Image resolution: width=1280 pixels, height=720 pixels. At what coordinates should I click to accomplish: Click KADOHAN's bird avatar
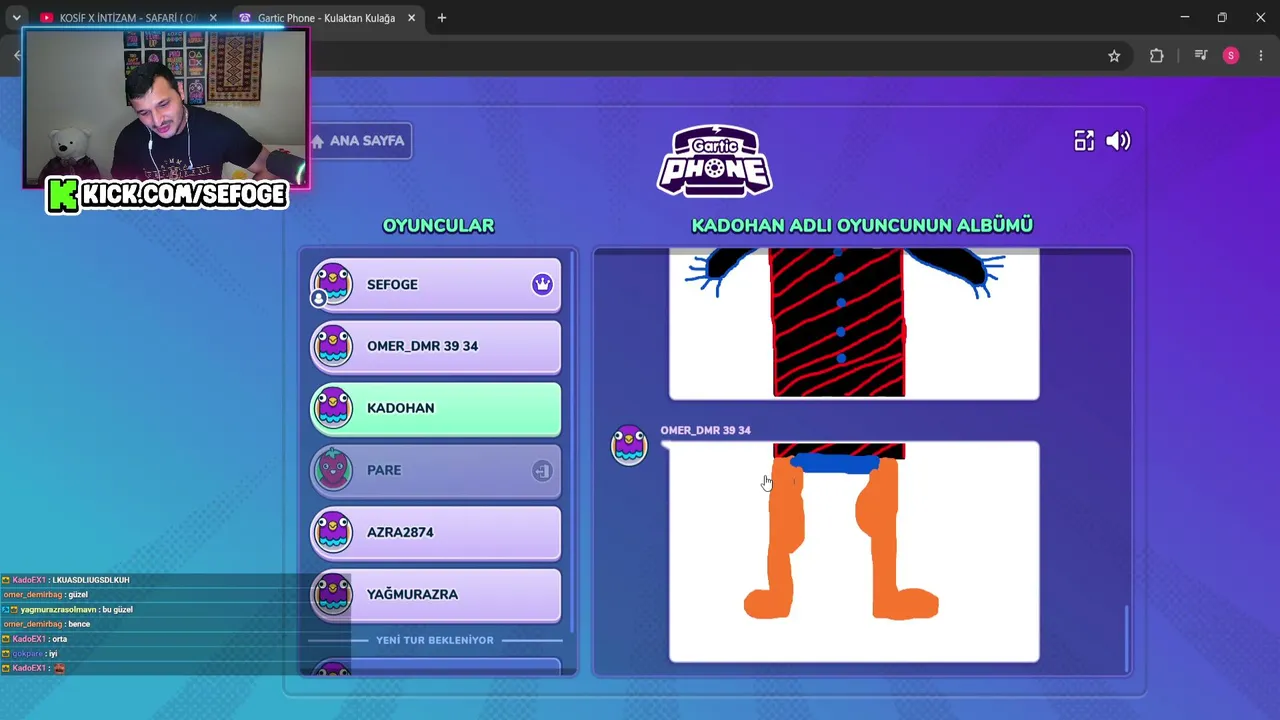pyautogui.click(x=333, y=408)
